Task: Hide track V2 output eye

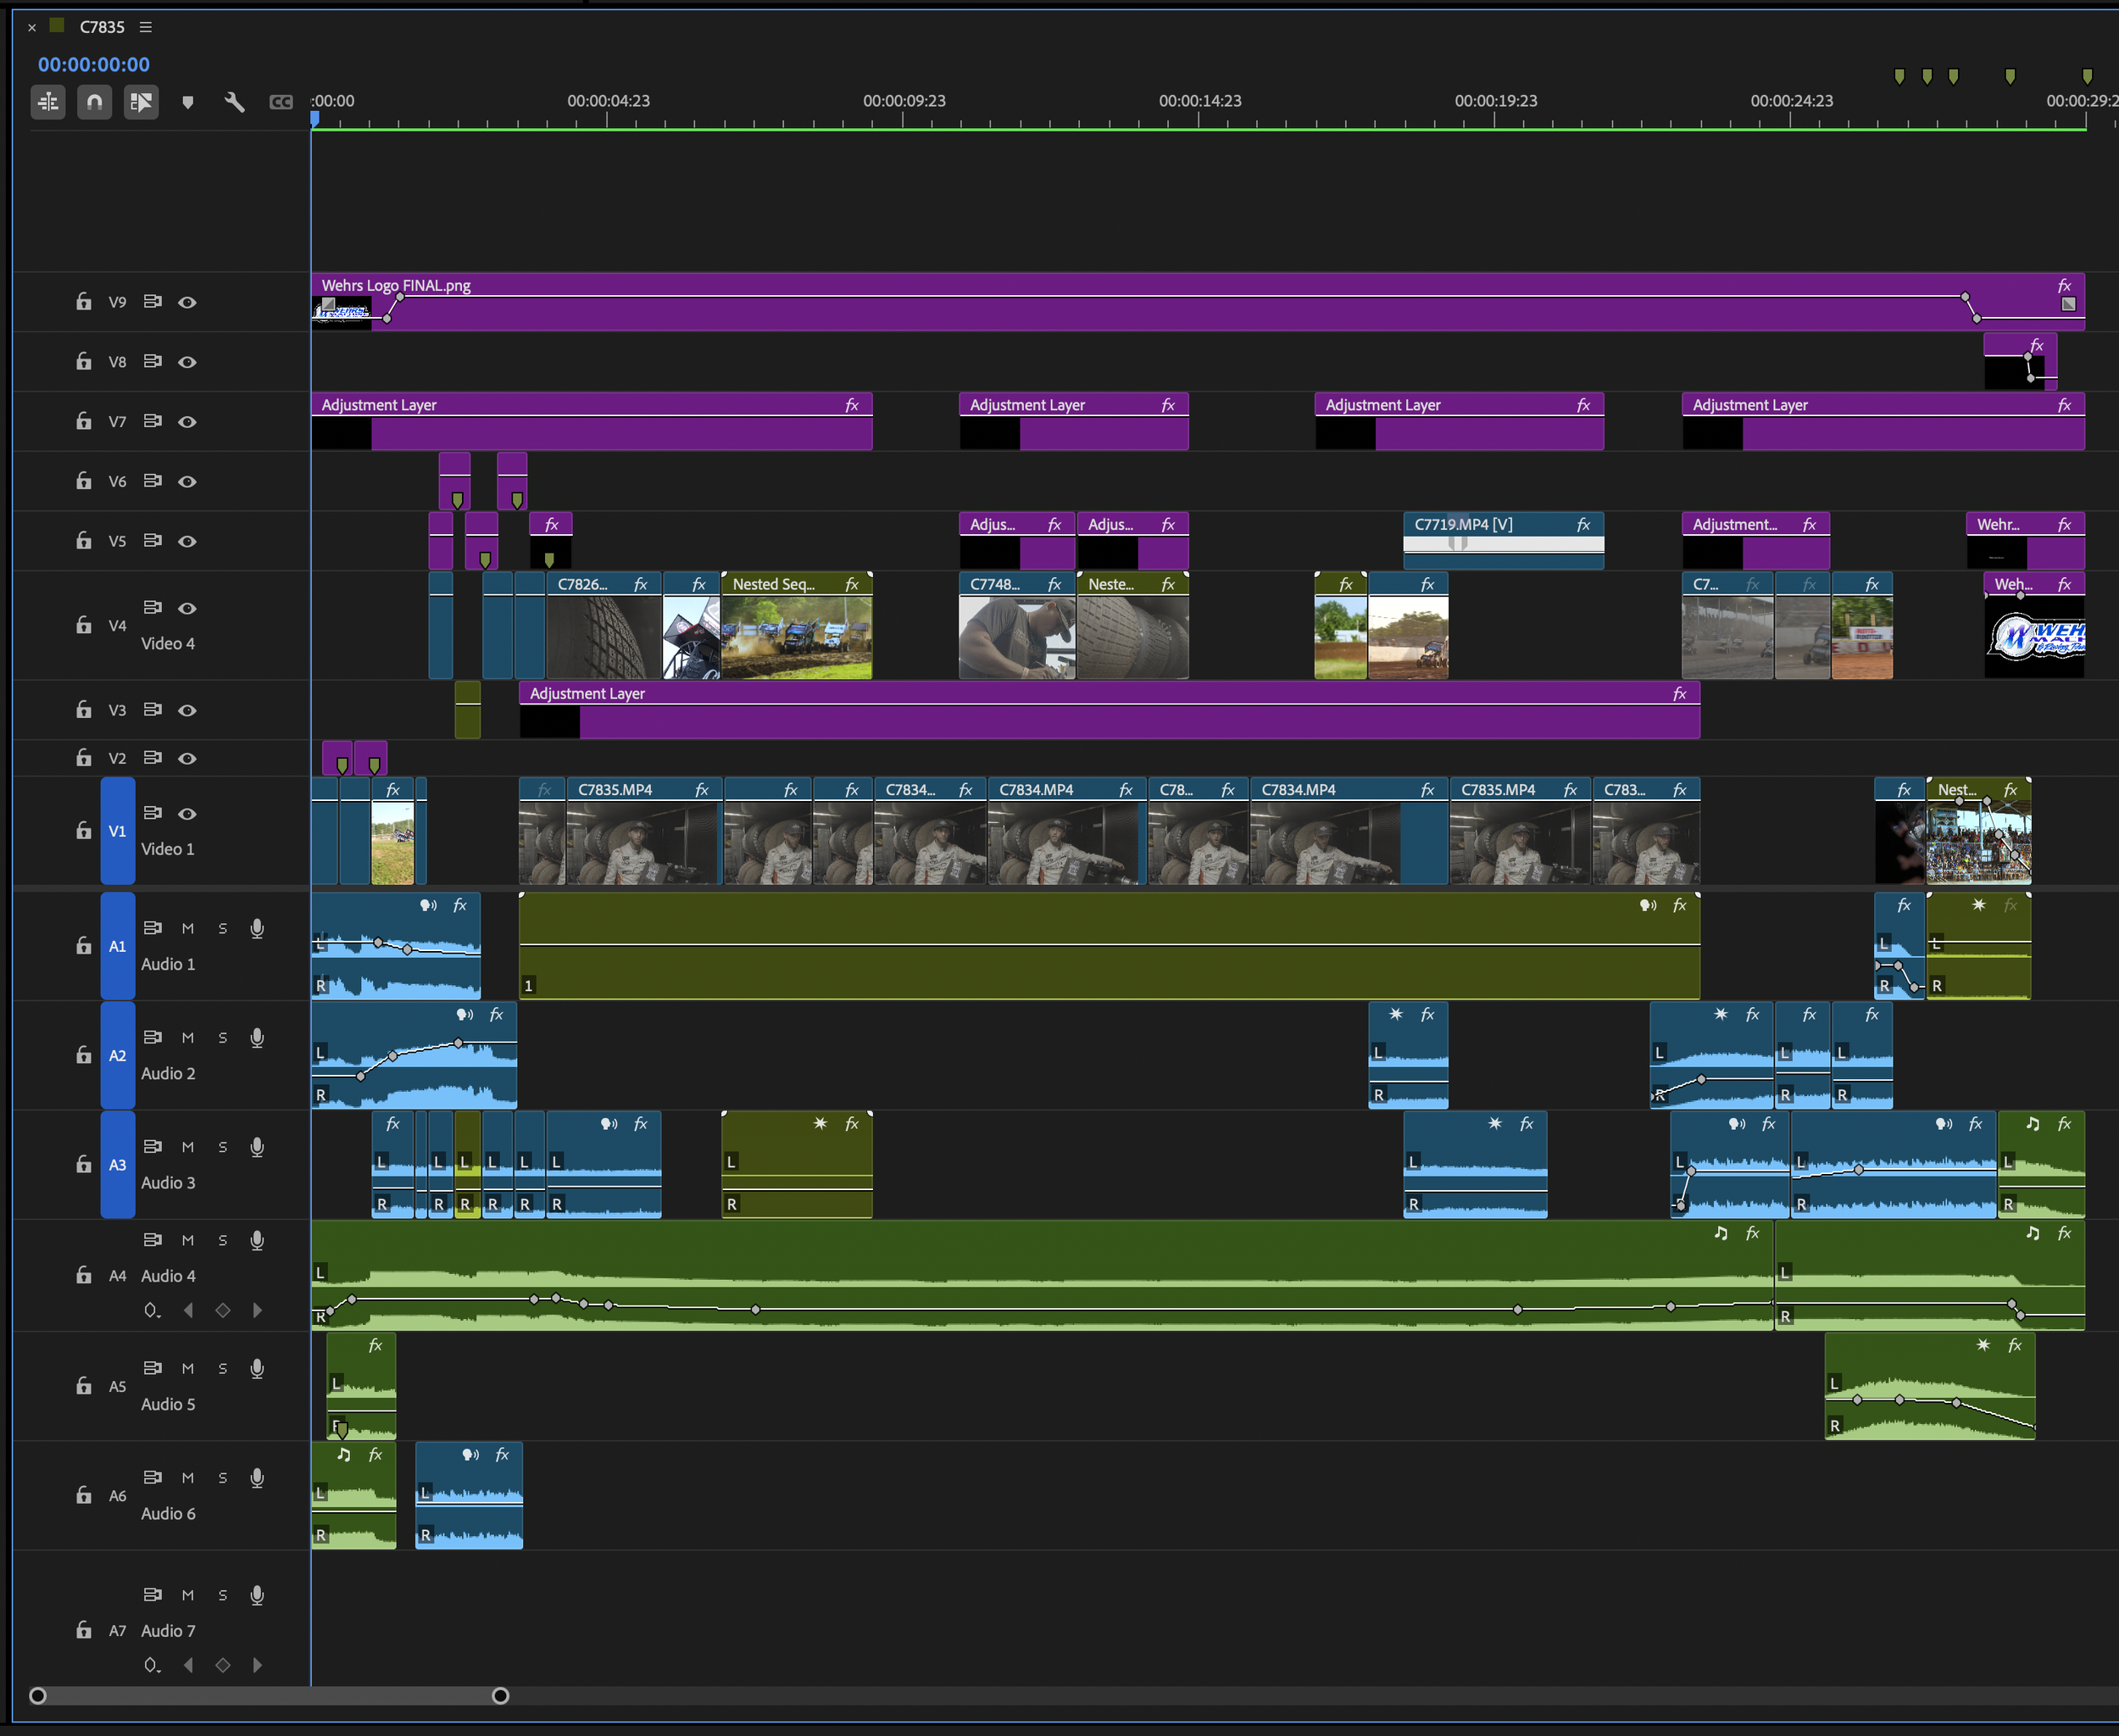Action: click(x=187, y=758)
